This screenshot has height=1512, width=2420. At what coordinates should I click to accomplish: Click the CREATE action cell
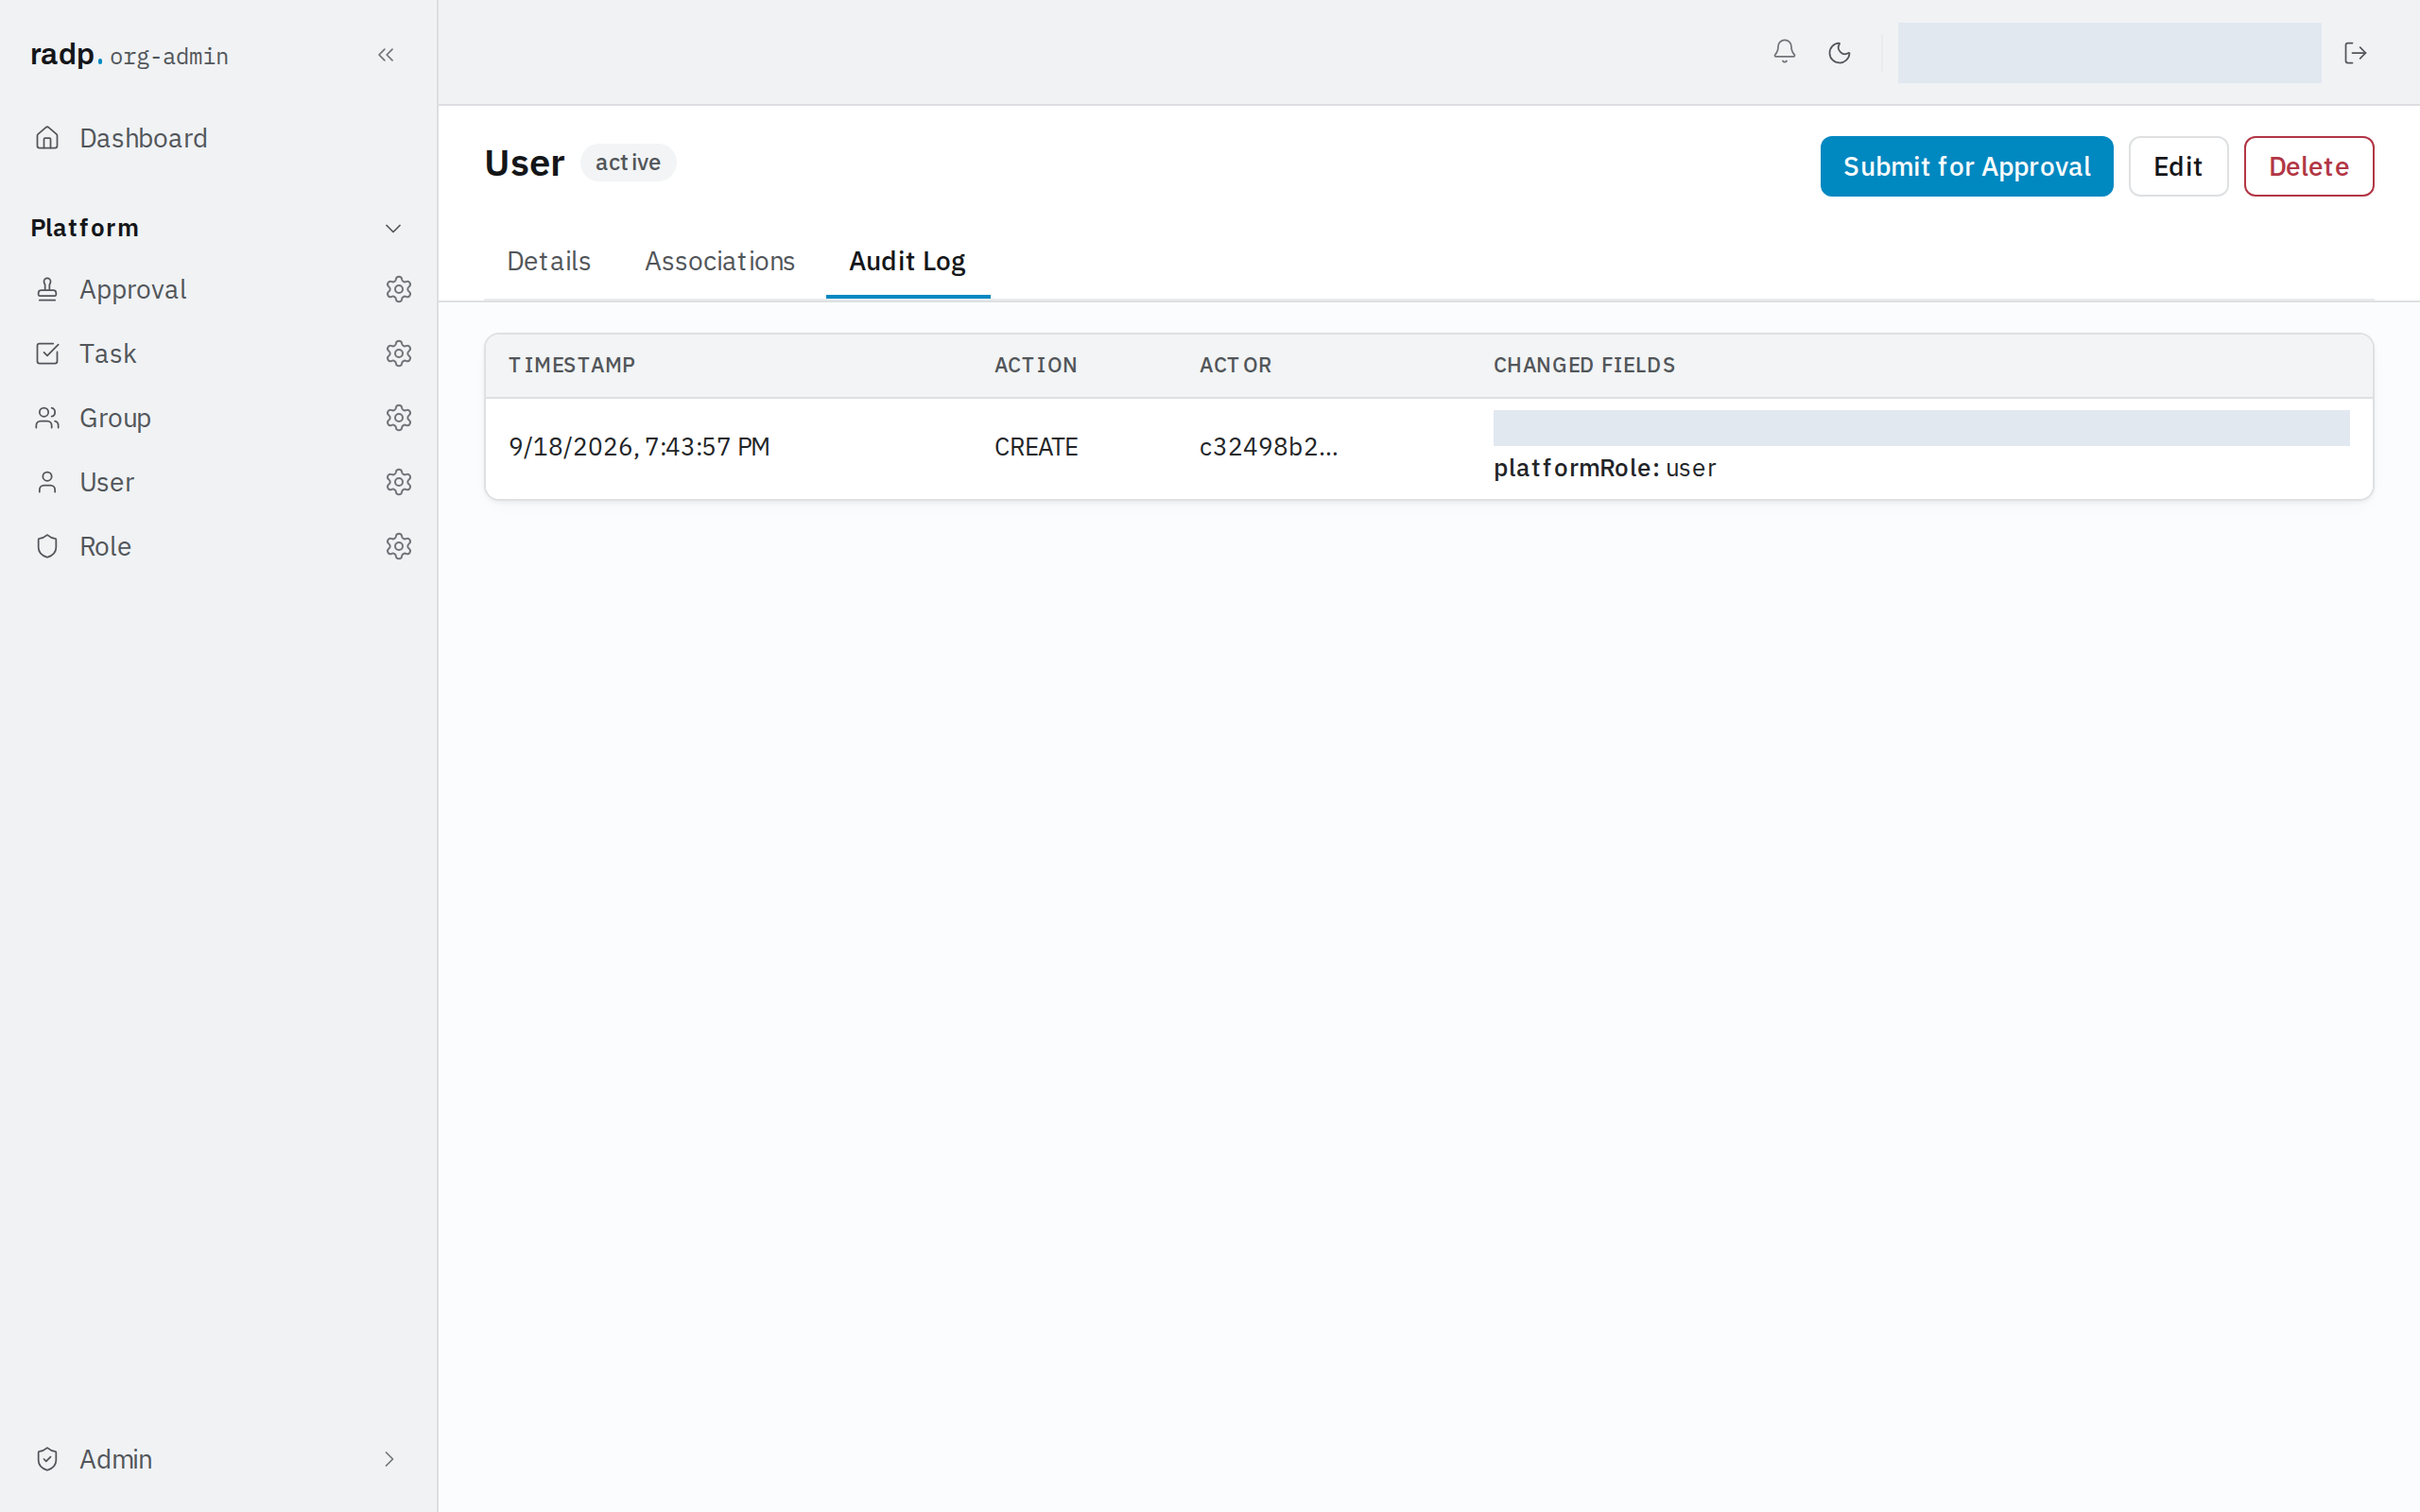[x=1036, y=447]
